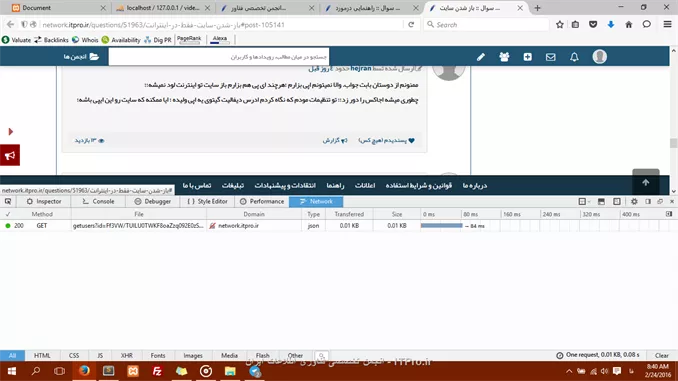Toggle network details pane icon
Viewport: 678px width, 381px height.
[x=669, y=214]
